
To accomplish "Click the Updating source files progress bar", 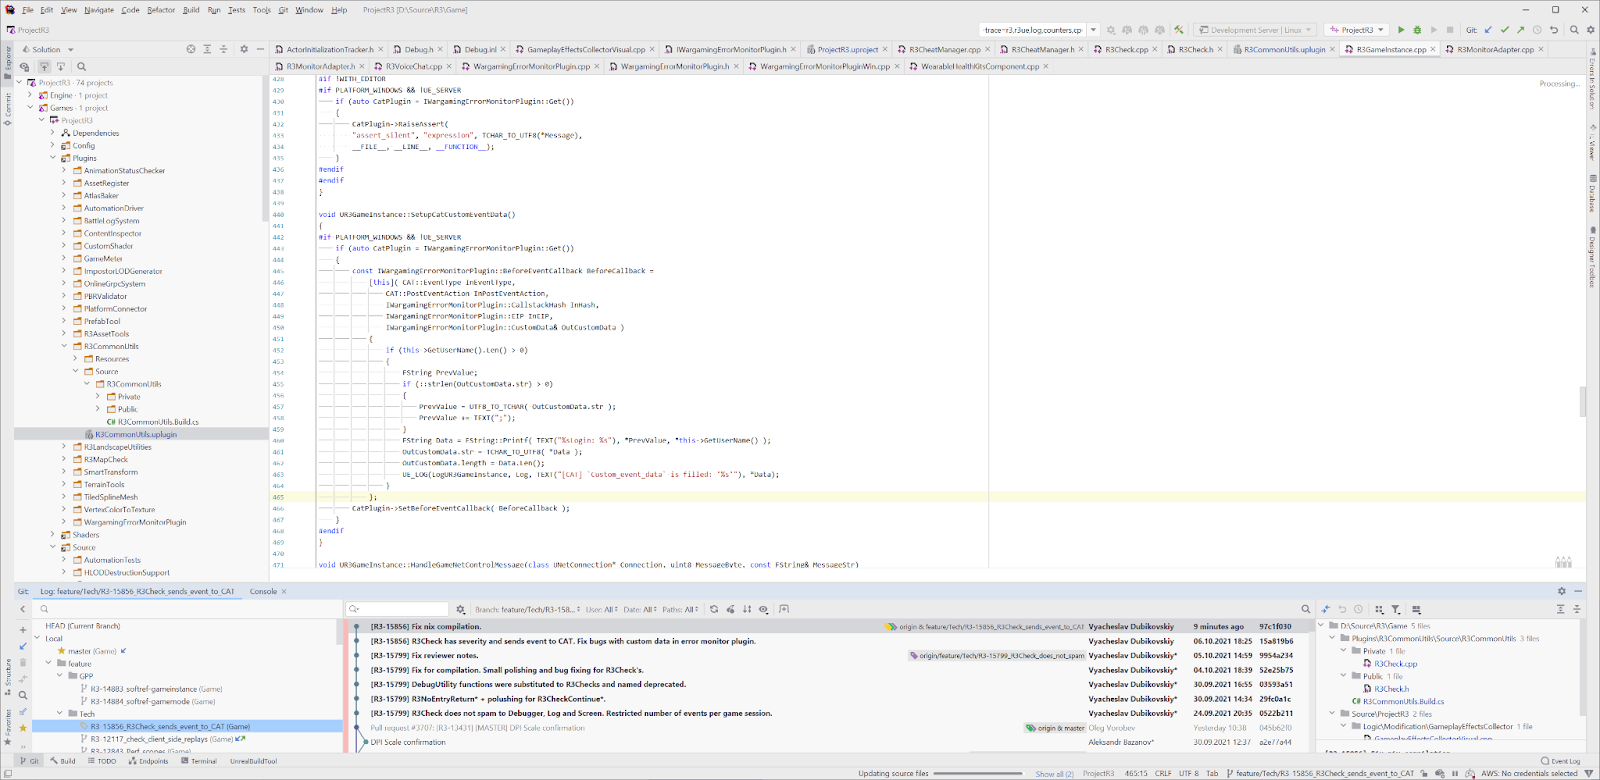I will coord(976,773).
